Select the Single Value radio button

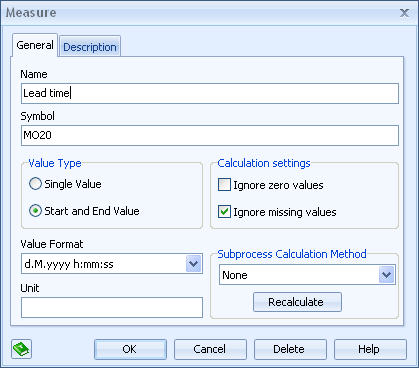coord(35,184)
